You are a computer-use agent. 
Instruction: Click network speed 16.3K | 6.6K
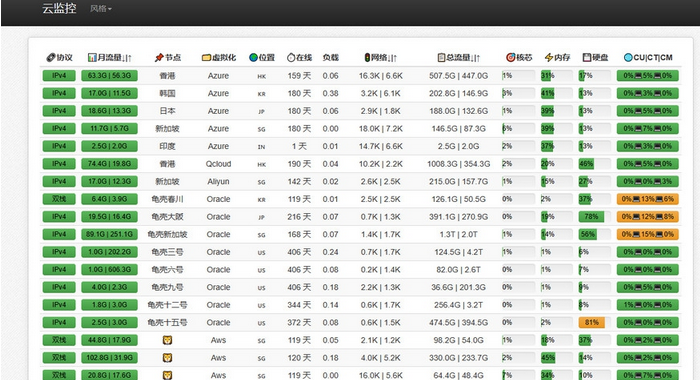[x=381, y=76]
